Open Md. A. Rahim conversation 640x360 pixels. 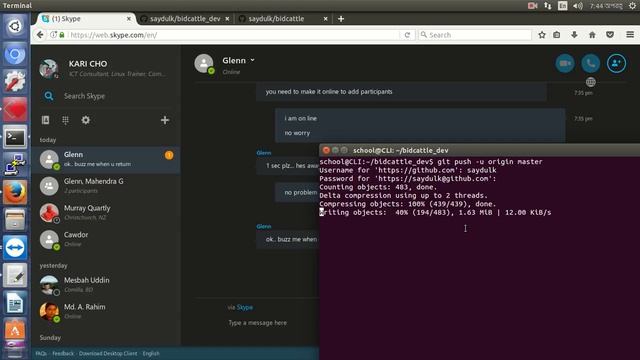tap(106, 311)
